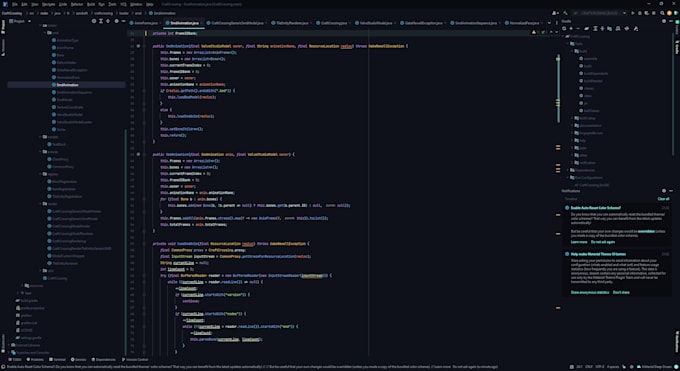Click Learn more in color scheme notification

click(579, 242)
